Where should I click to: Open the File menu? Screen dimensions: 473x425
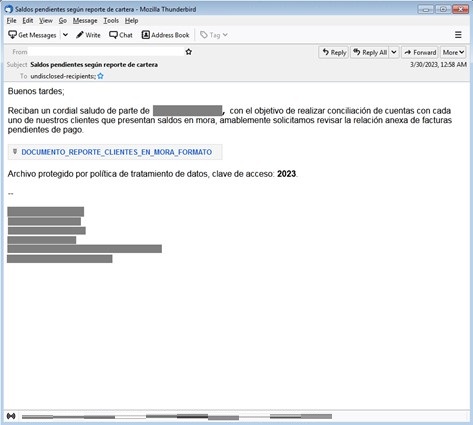tap(11, 21)
